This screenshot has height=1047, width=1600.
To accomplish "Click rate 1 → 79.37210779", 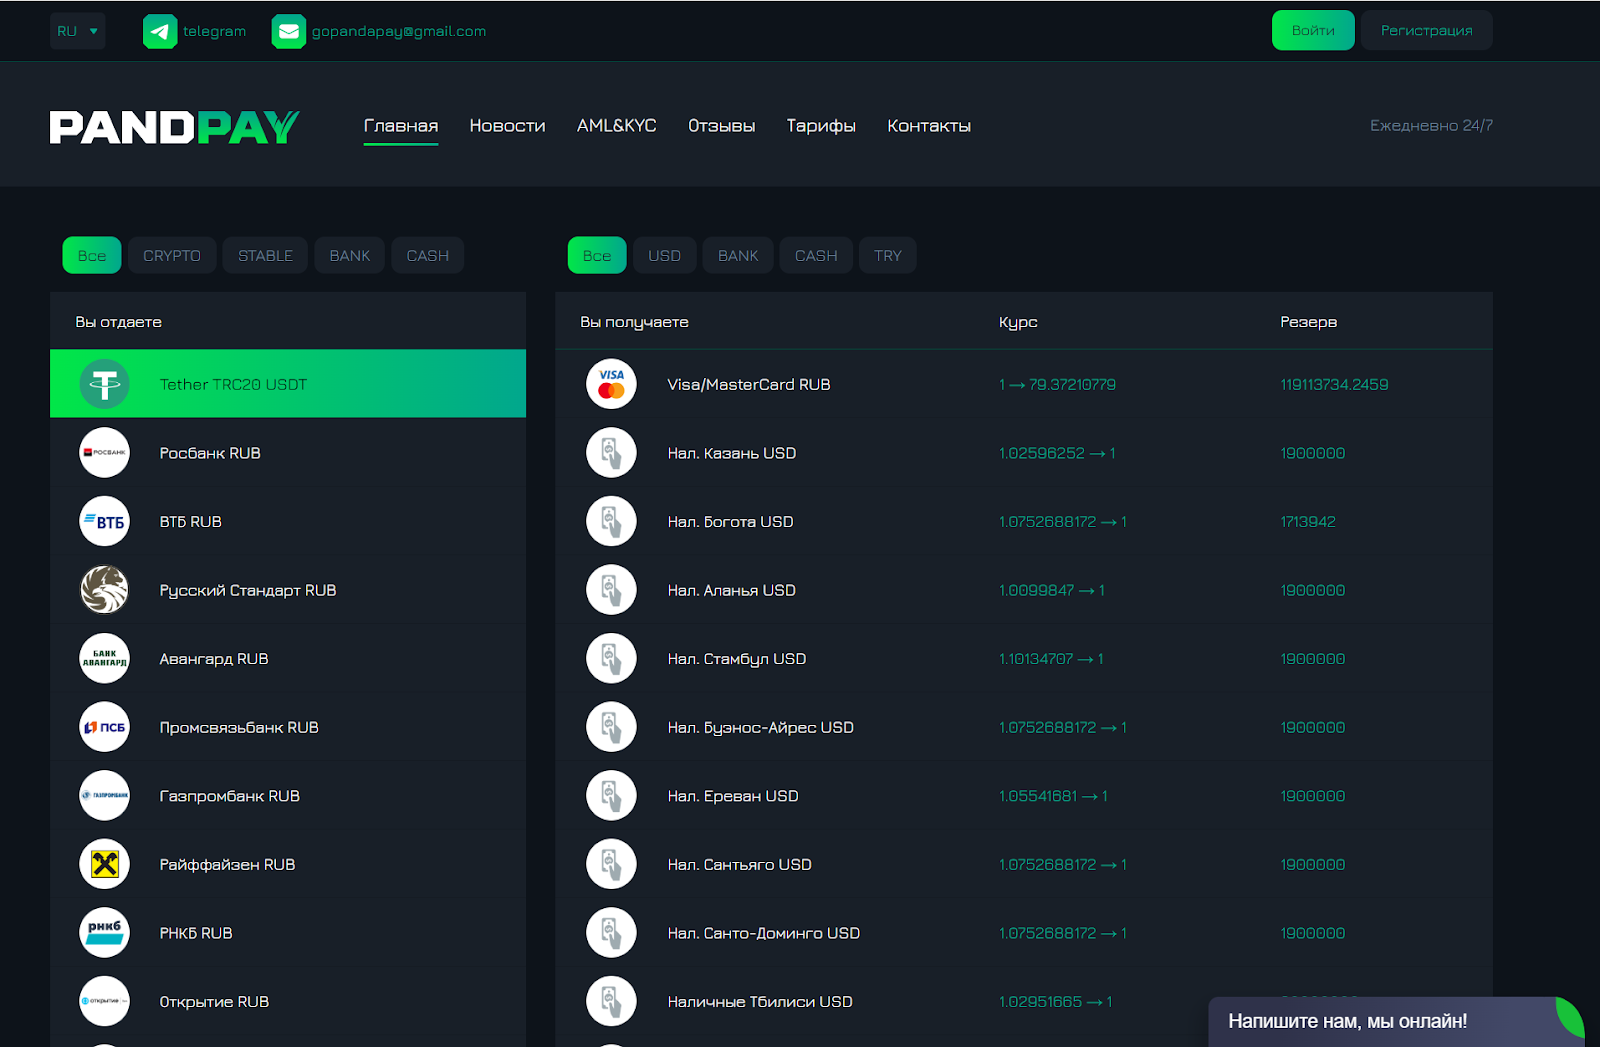I will [1057, 384].
